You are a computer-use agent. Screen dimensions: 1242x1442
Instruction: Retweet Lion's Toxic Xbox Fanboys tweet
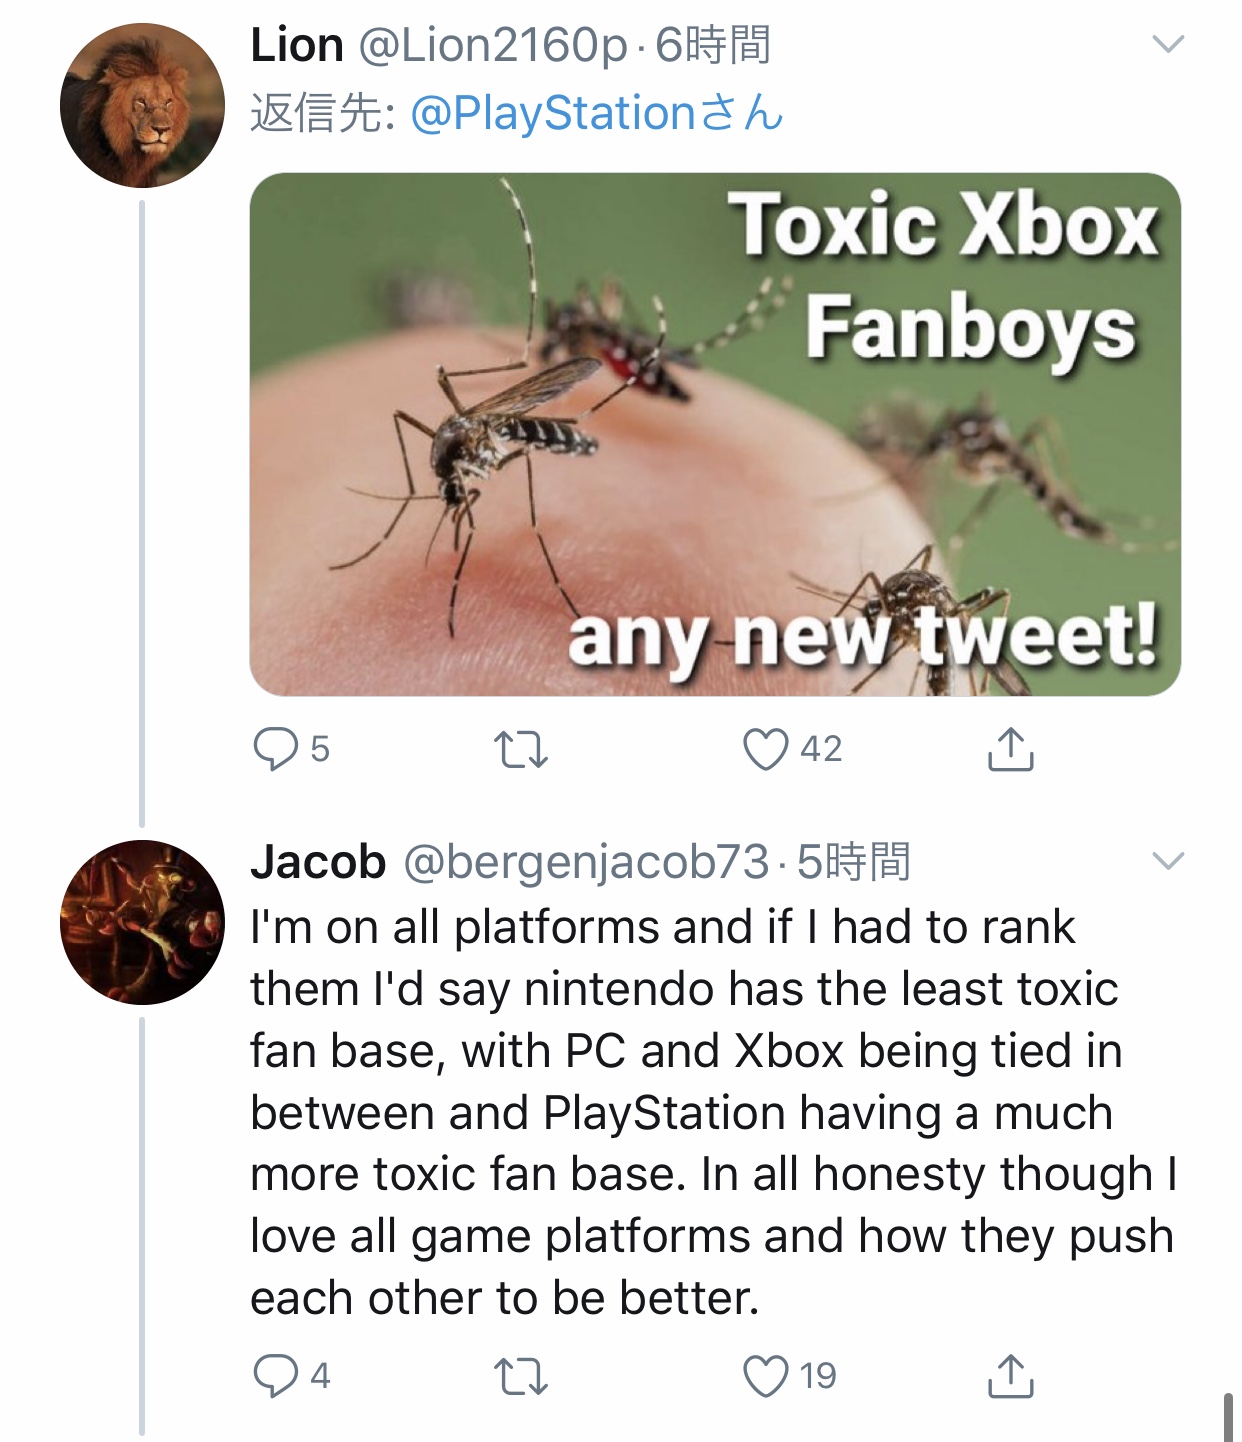coord(521,749)
